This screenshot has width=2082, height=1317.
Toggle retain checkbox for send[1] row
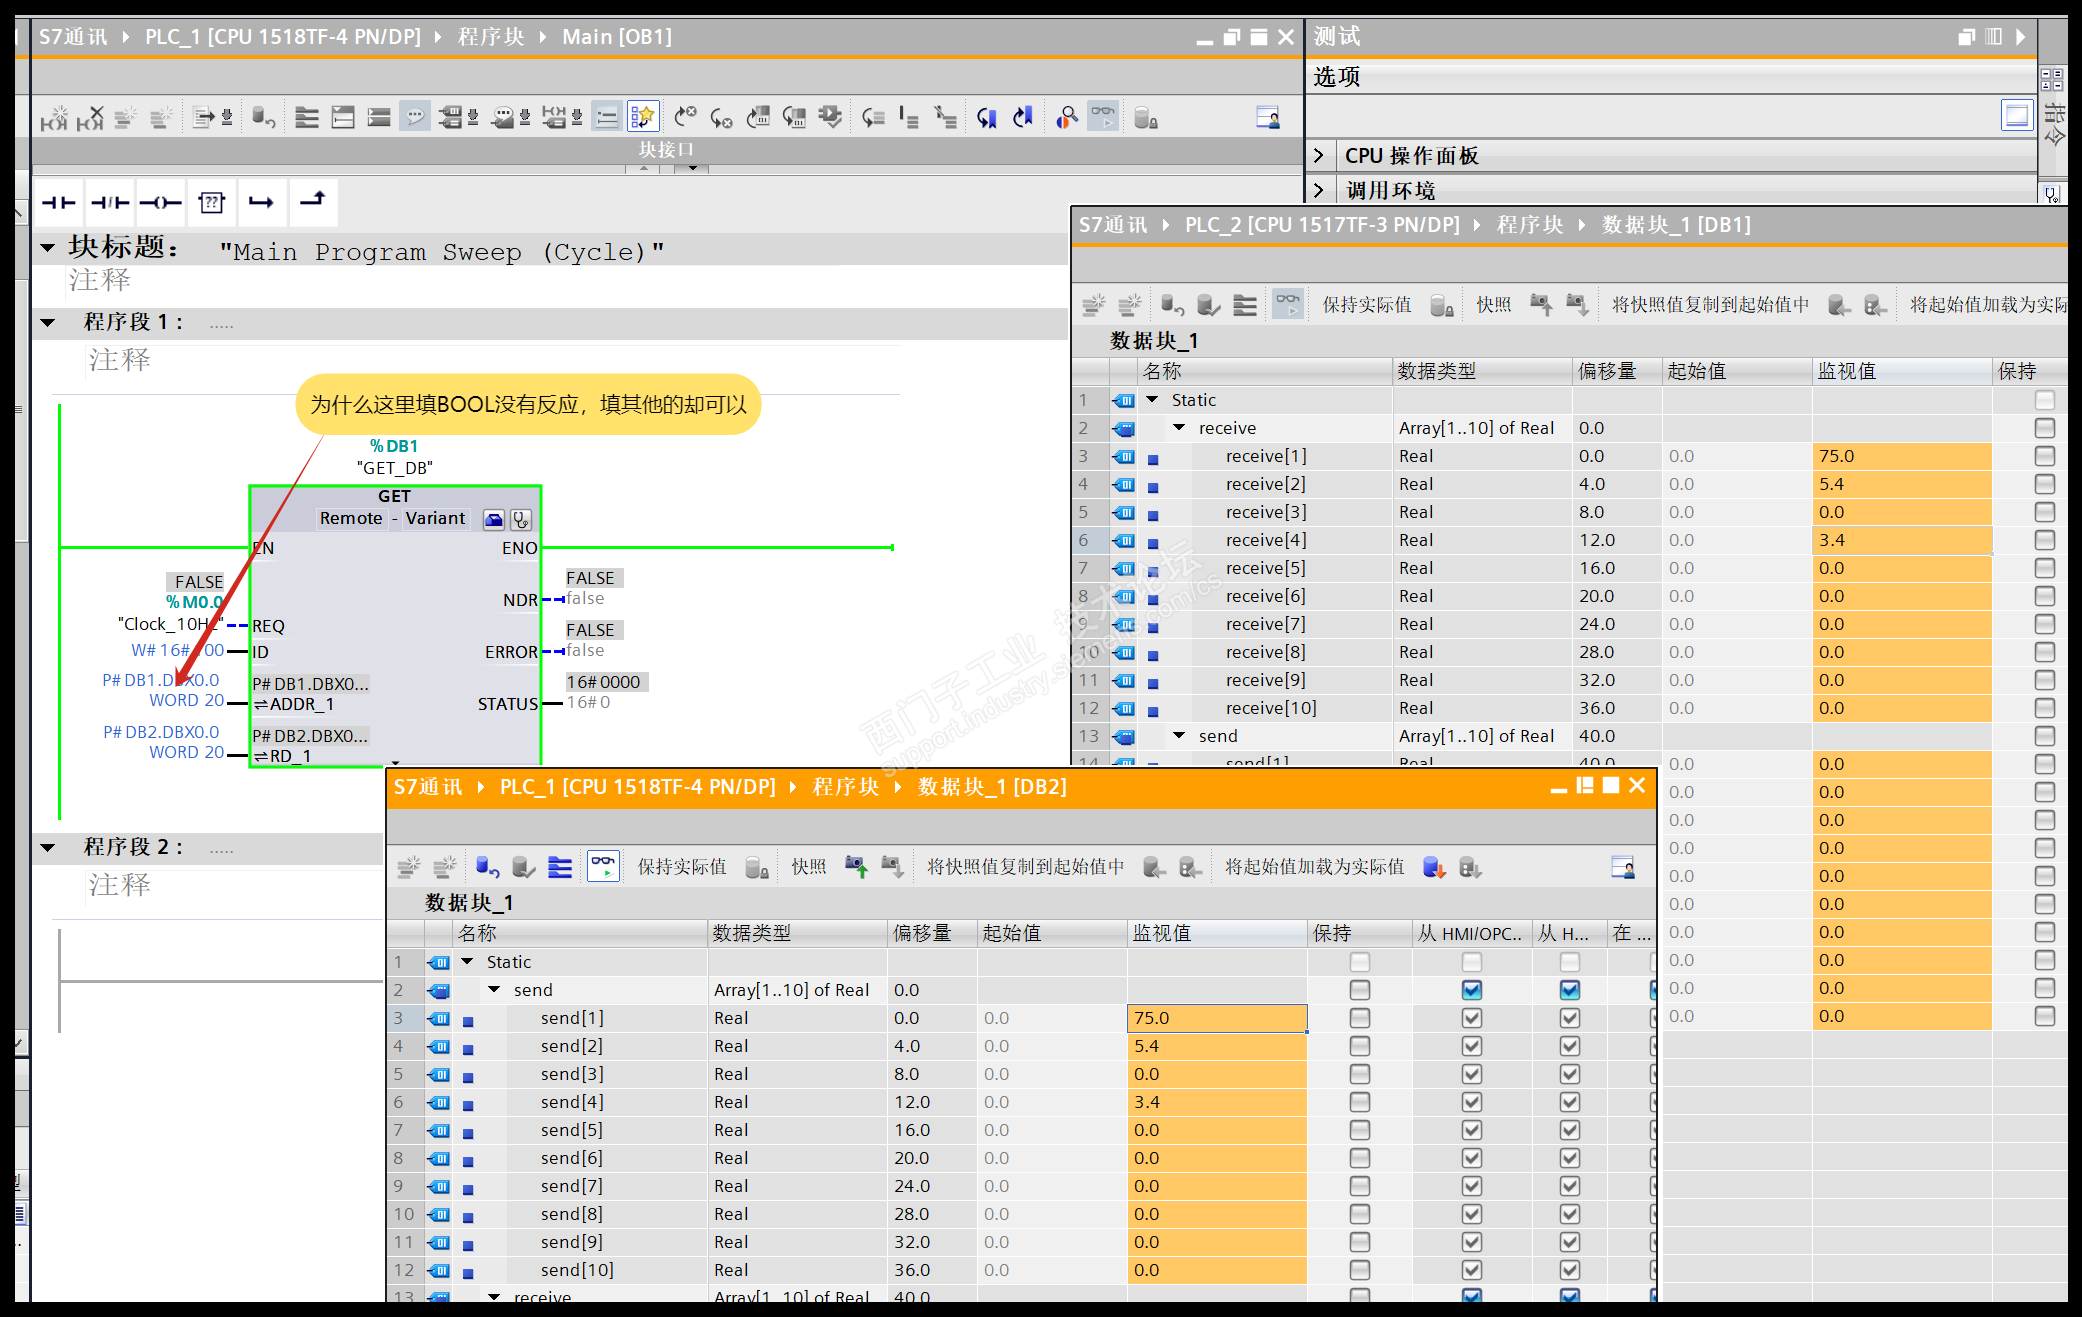pos(1359,1018)
